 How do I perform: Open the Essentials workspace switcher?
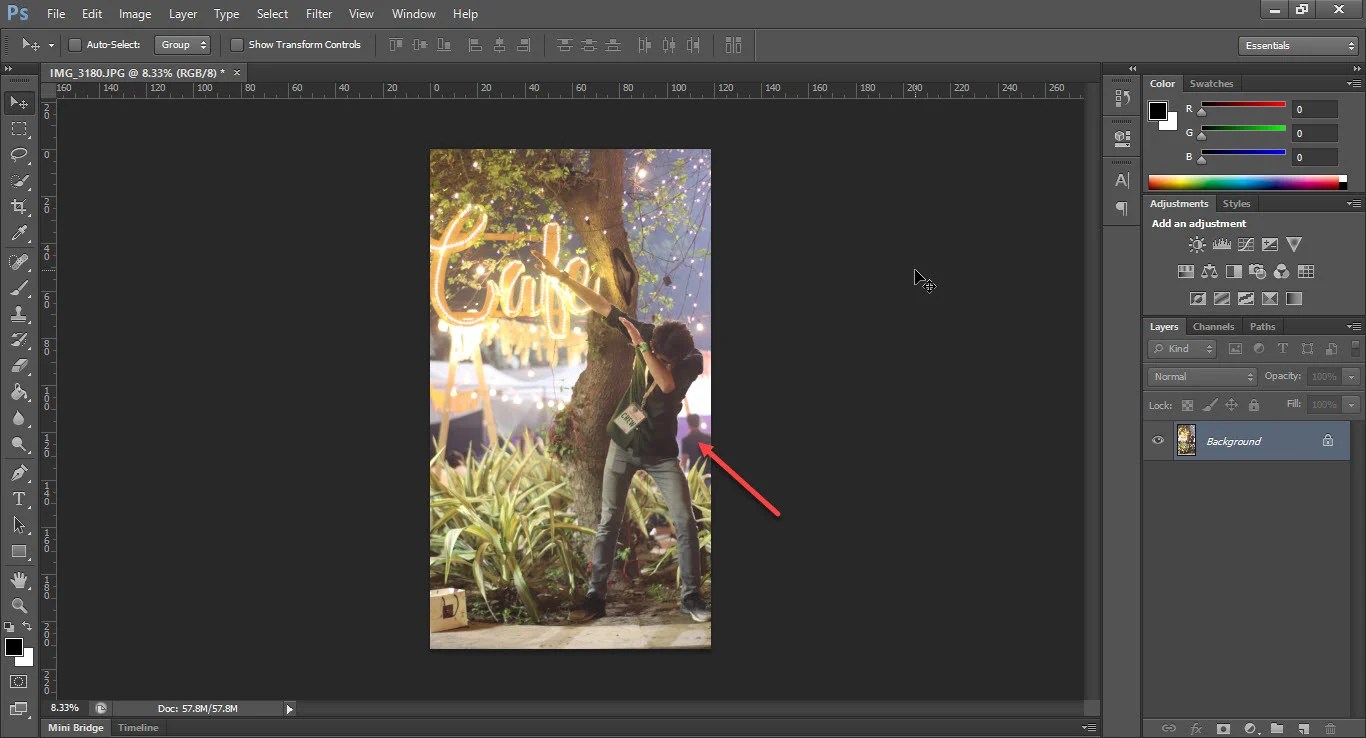click(1297, 45)
